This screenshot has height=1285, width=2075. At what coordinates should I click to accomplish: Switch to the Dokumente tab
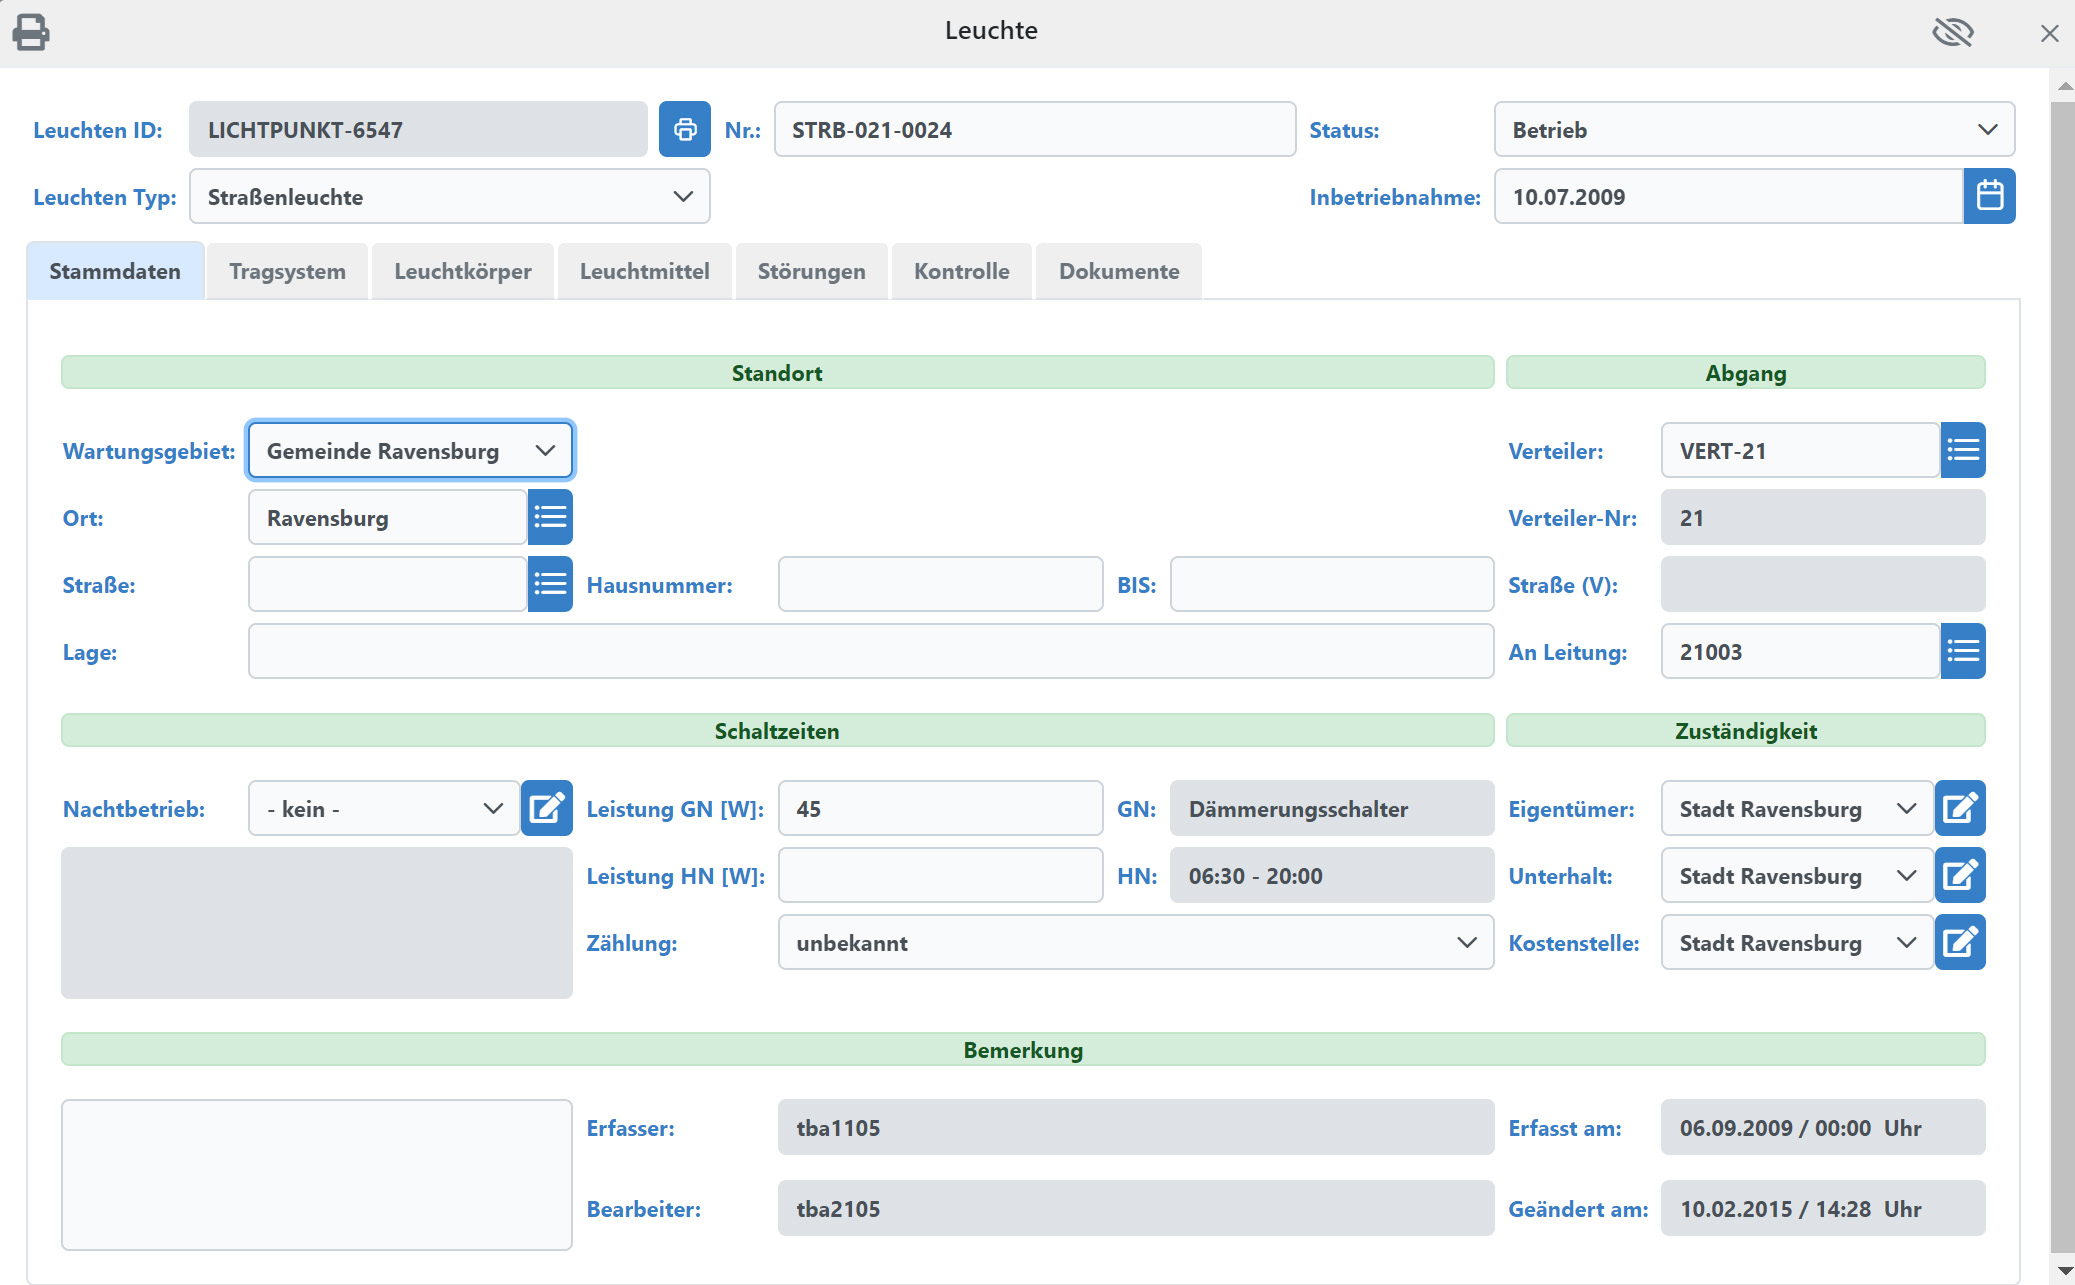click(x=1118, y=270)
